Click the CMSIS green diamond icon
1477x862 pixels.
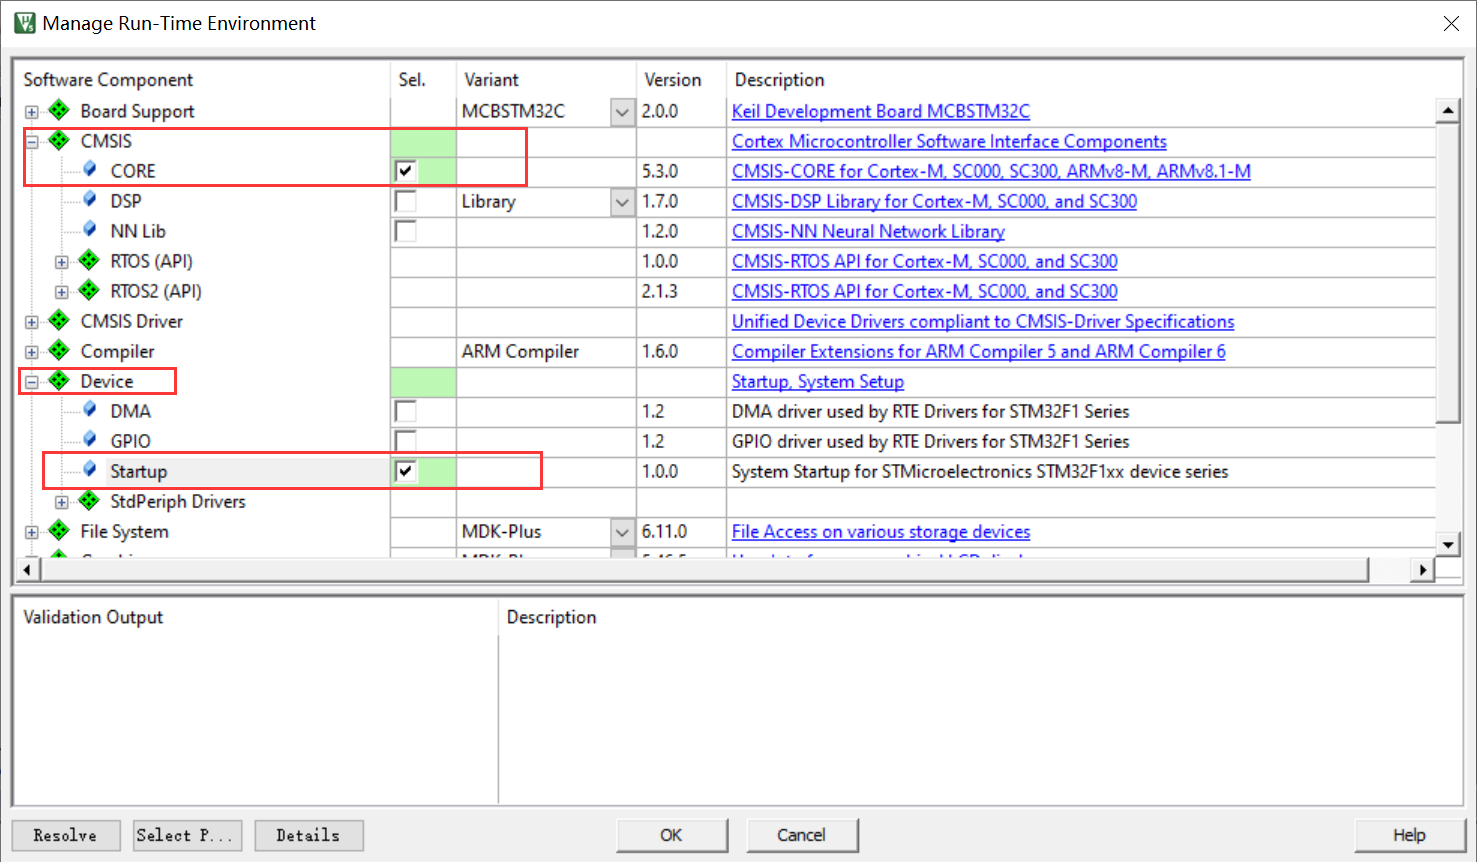tap(59, 140)
